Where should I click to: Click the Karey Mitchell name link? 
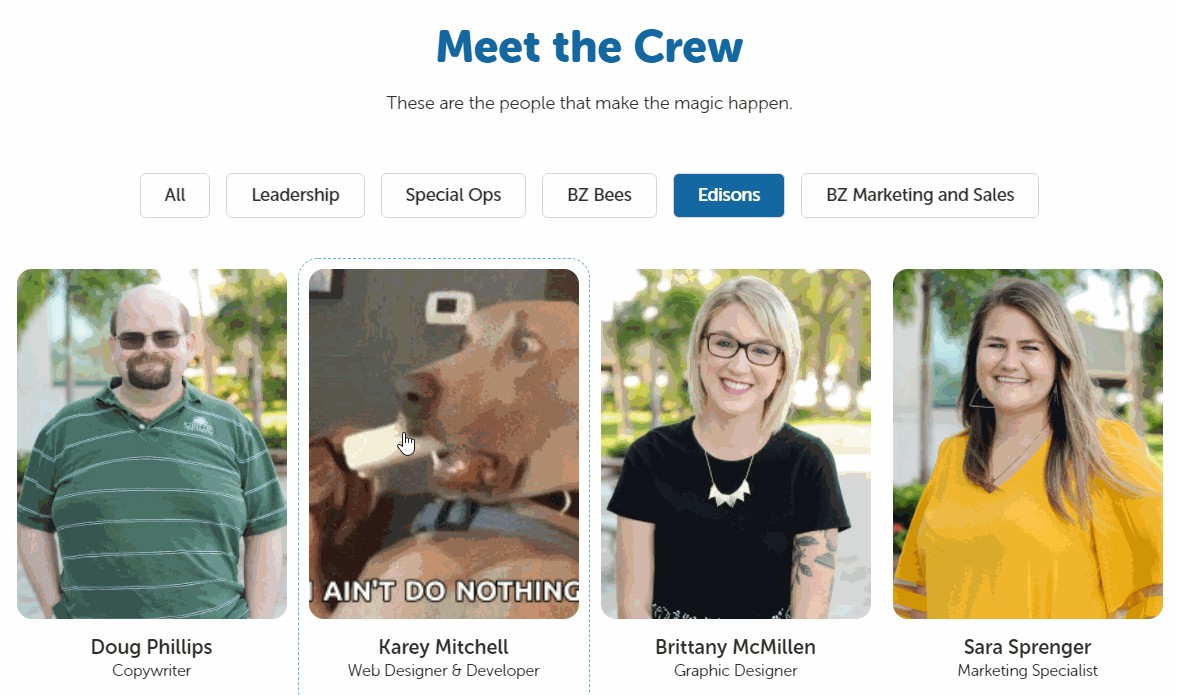[444, 646]
